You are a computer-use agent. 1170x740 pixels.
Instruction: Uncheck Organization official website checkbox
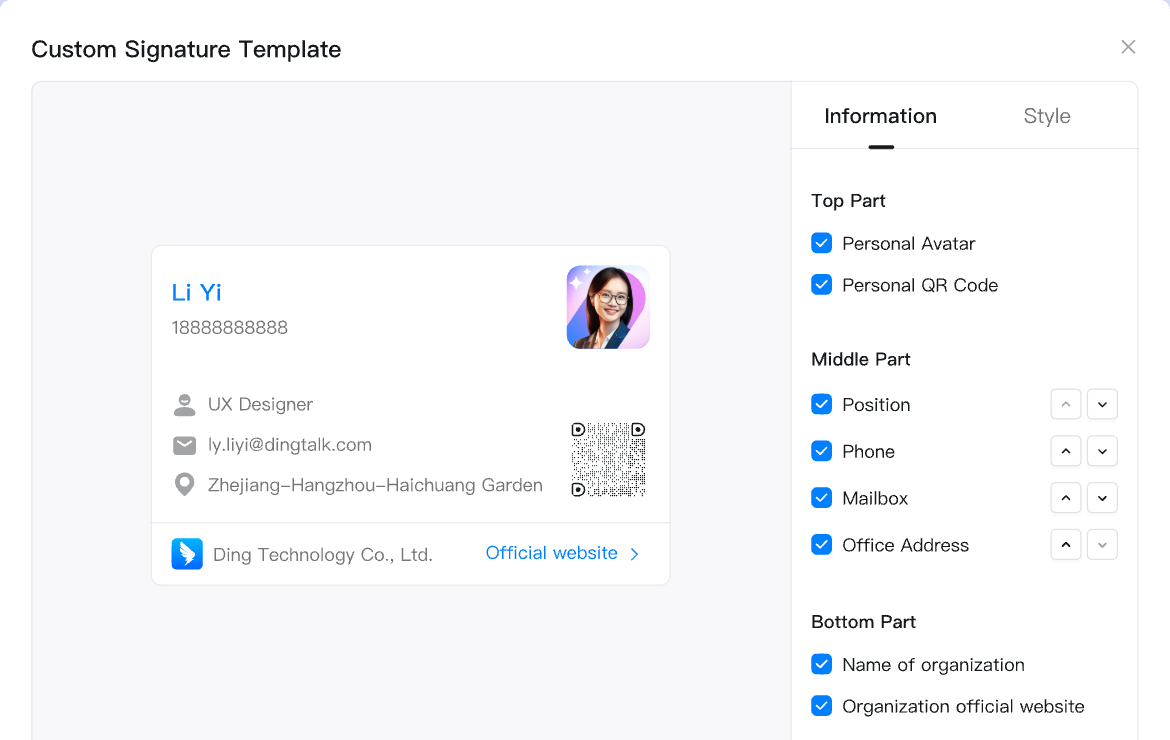click(x=822, y=706)
